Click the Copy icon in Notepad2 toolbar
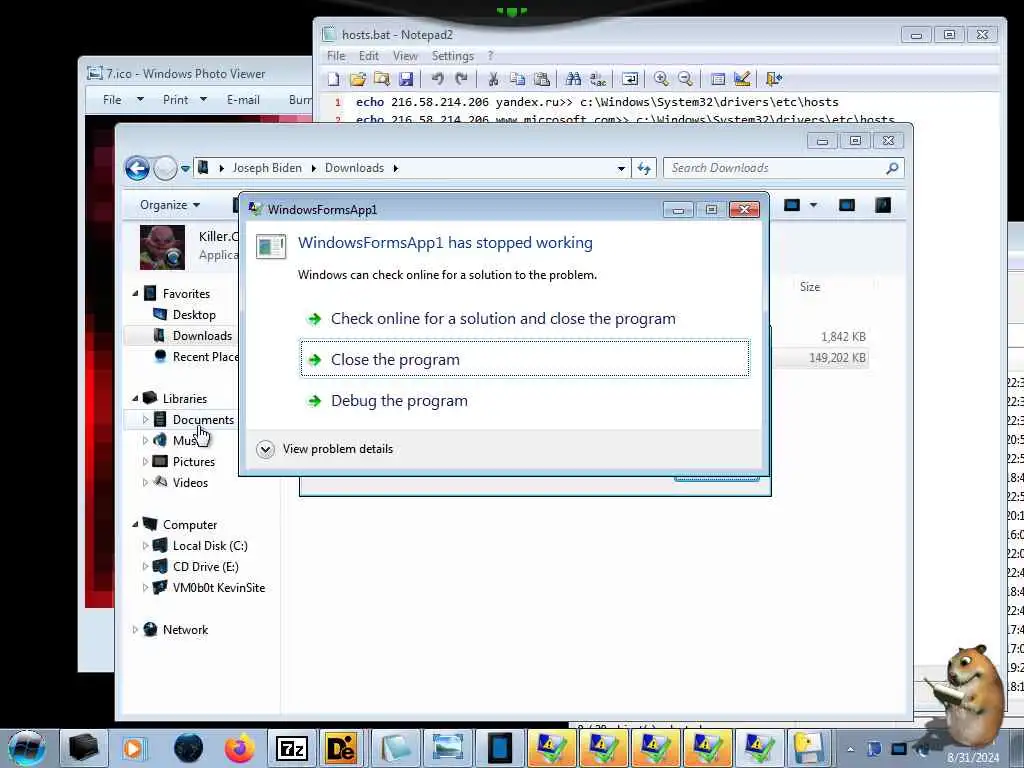This screenshot has height=768, width=1024. click(517, 79)
